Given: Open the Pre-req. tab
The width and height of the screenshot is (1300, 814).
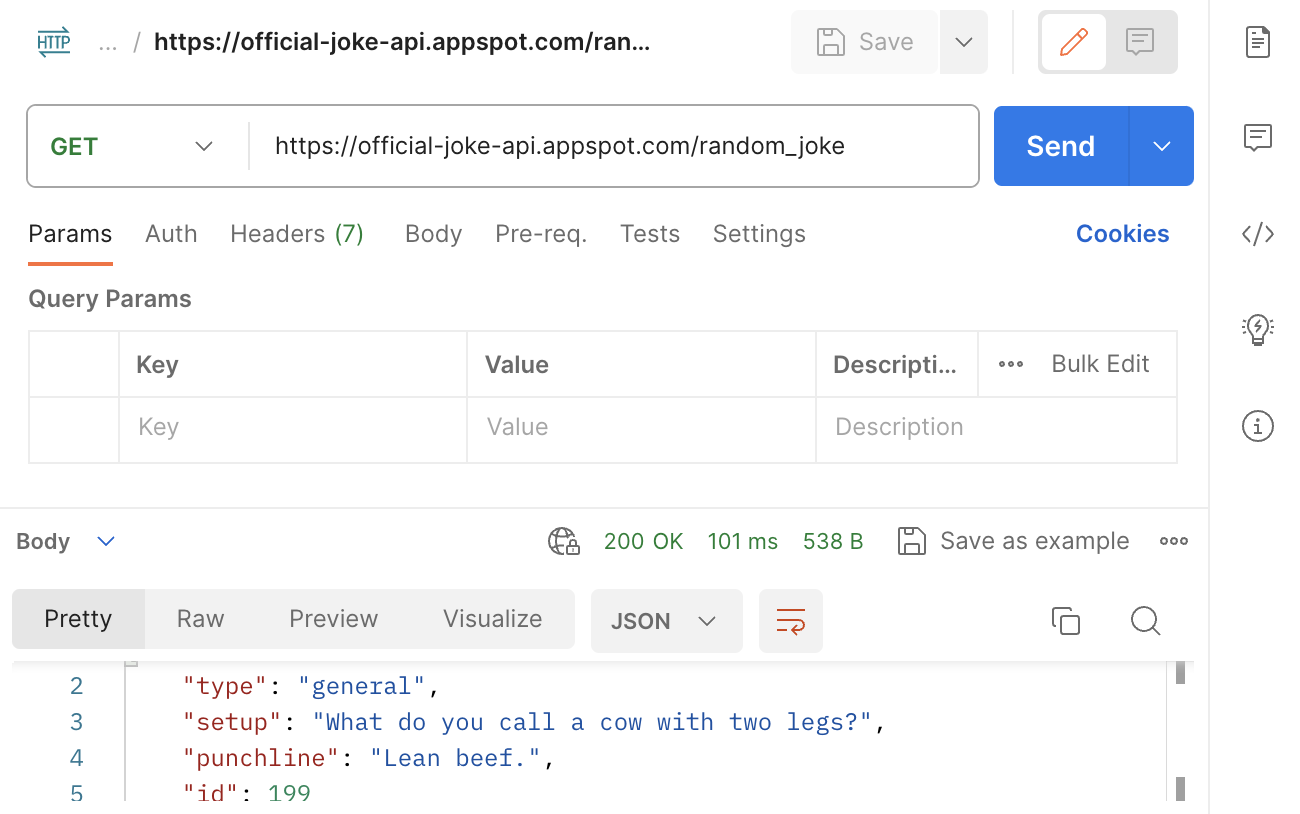Looking at the screenshot, I should (x=541, y=234).
